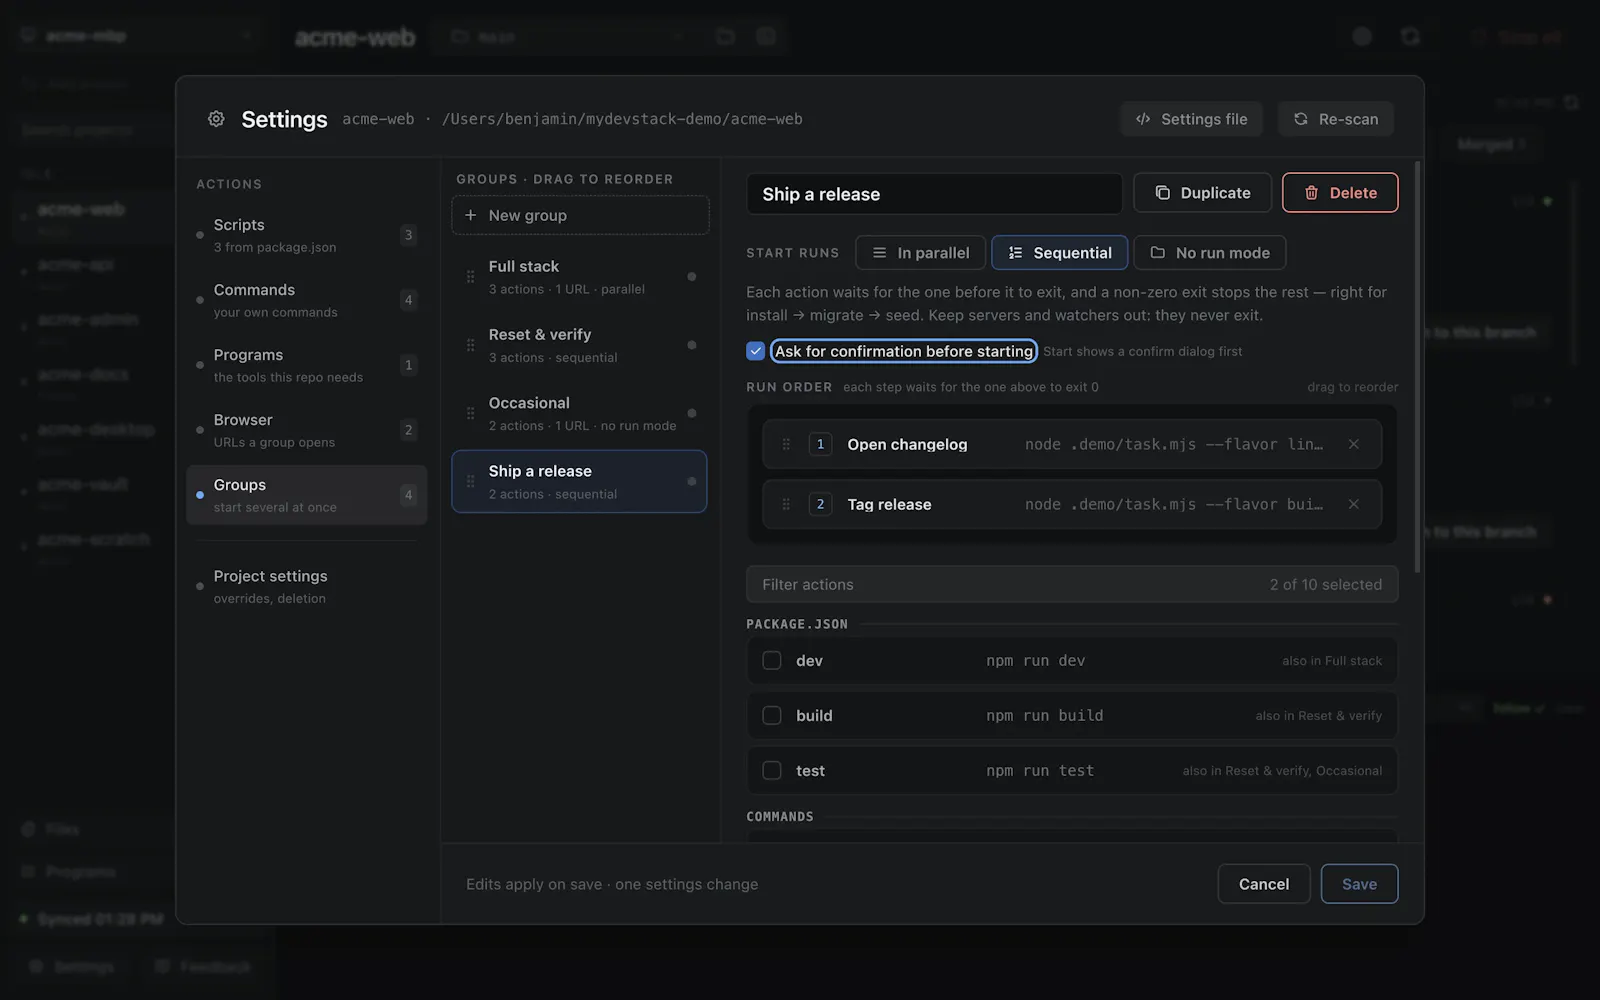The height and width of the screenshot is (1000, 1600).
Task: Select the Reset & verify group
Action: click(580, 345)
